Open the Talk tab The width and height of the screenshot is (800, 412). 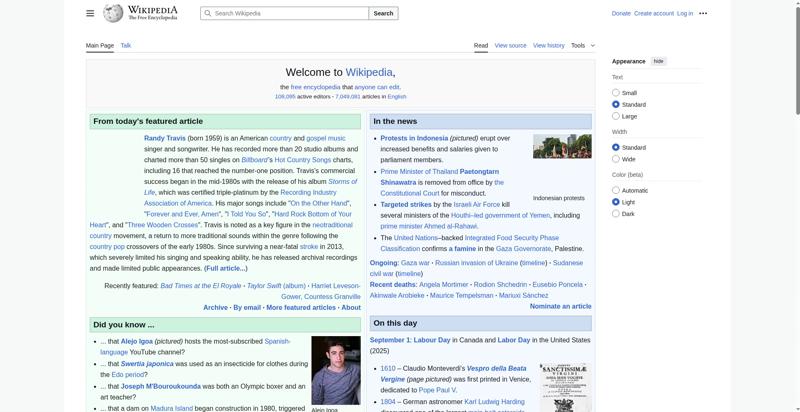click(126, 45)
